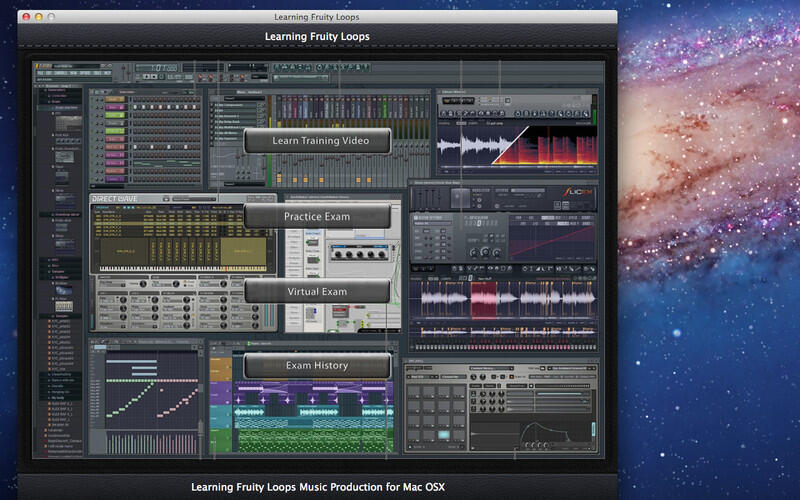Tap the highlighted drum pad in FPC

[x=443, y=436]
